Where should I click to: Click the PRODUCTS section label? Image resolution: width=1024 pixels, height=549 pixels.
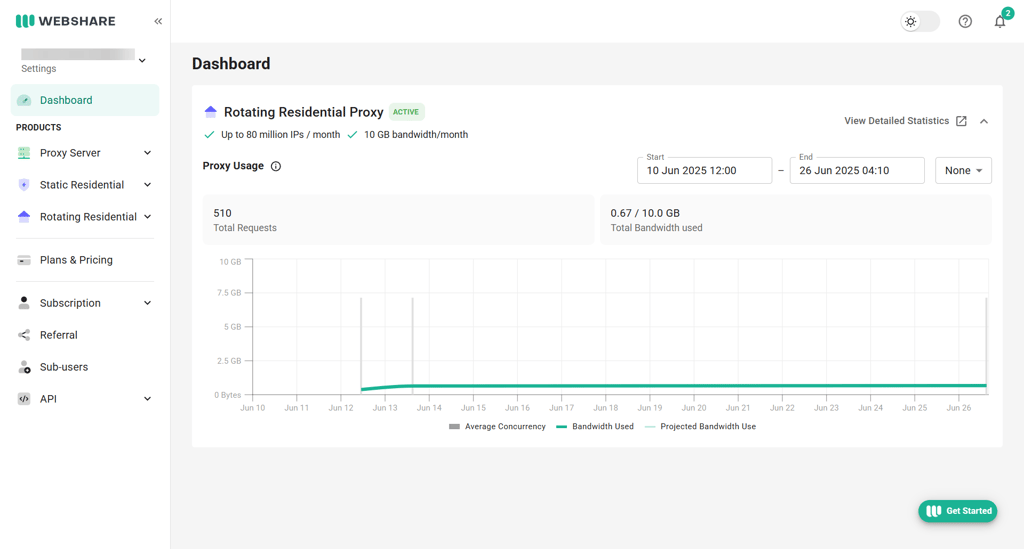tap(39, 127)
